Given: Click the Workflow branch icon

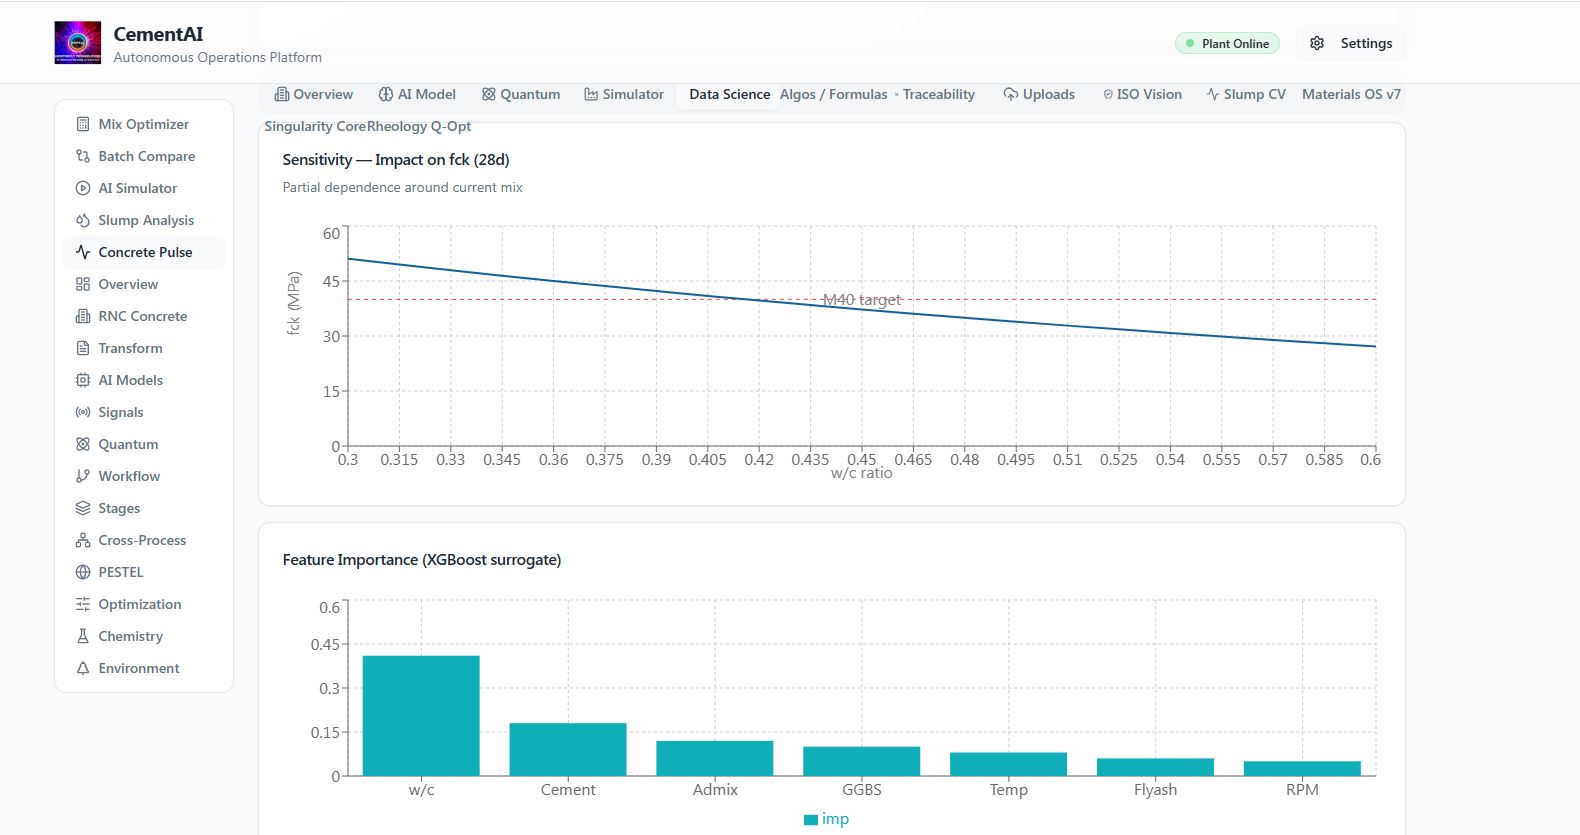Looking at the screenshot, I should 83,476.
